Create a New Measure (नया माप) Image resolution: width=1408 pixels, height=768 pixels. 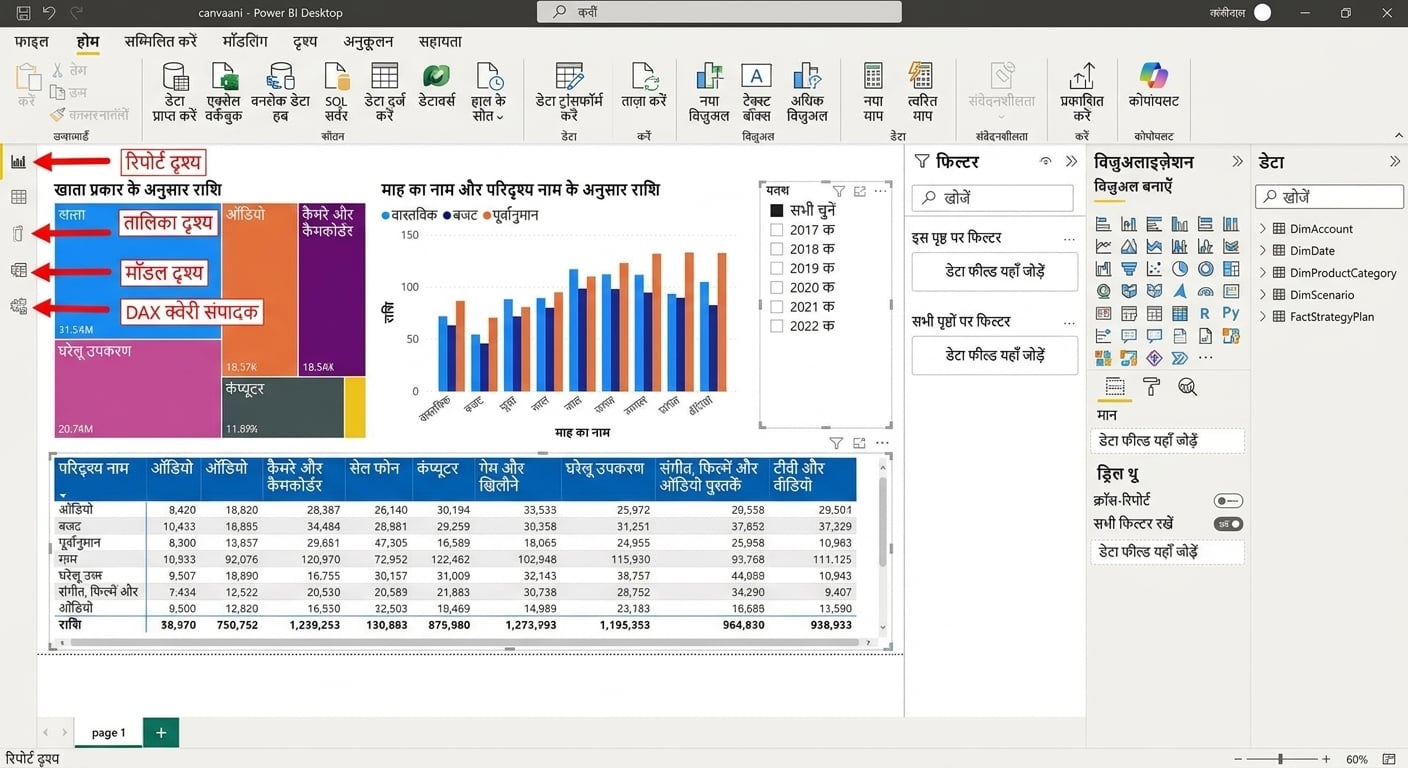[873, 91]
